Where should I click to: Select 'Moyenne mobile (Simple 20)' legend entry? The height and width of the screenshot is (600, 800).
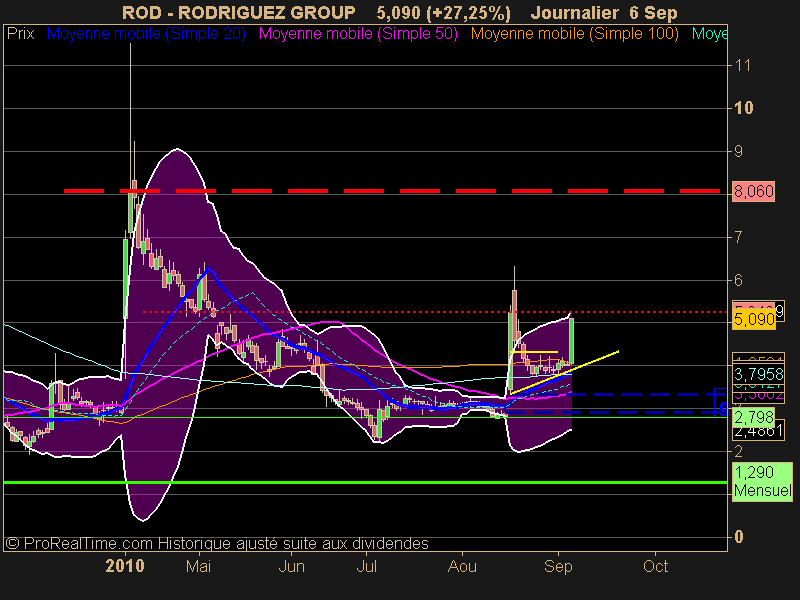click(x=146, y=34)
